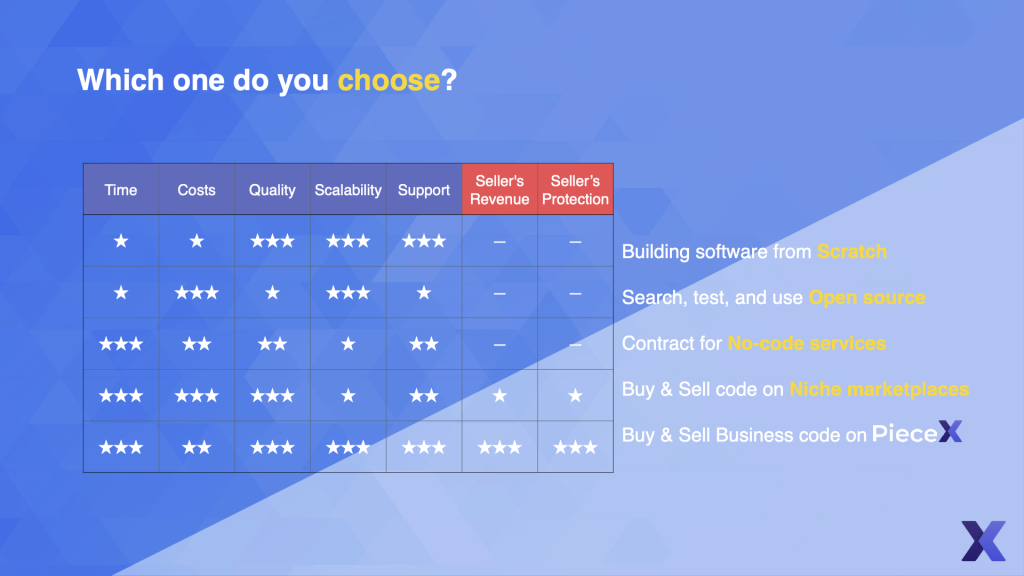1024x576 pixels.
Task: Select the Scalability column header
Action: coord(348,190)
